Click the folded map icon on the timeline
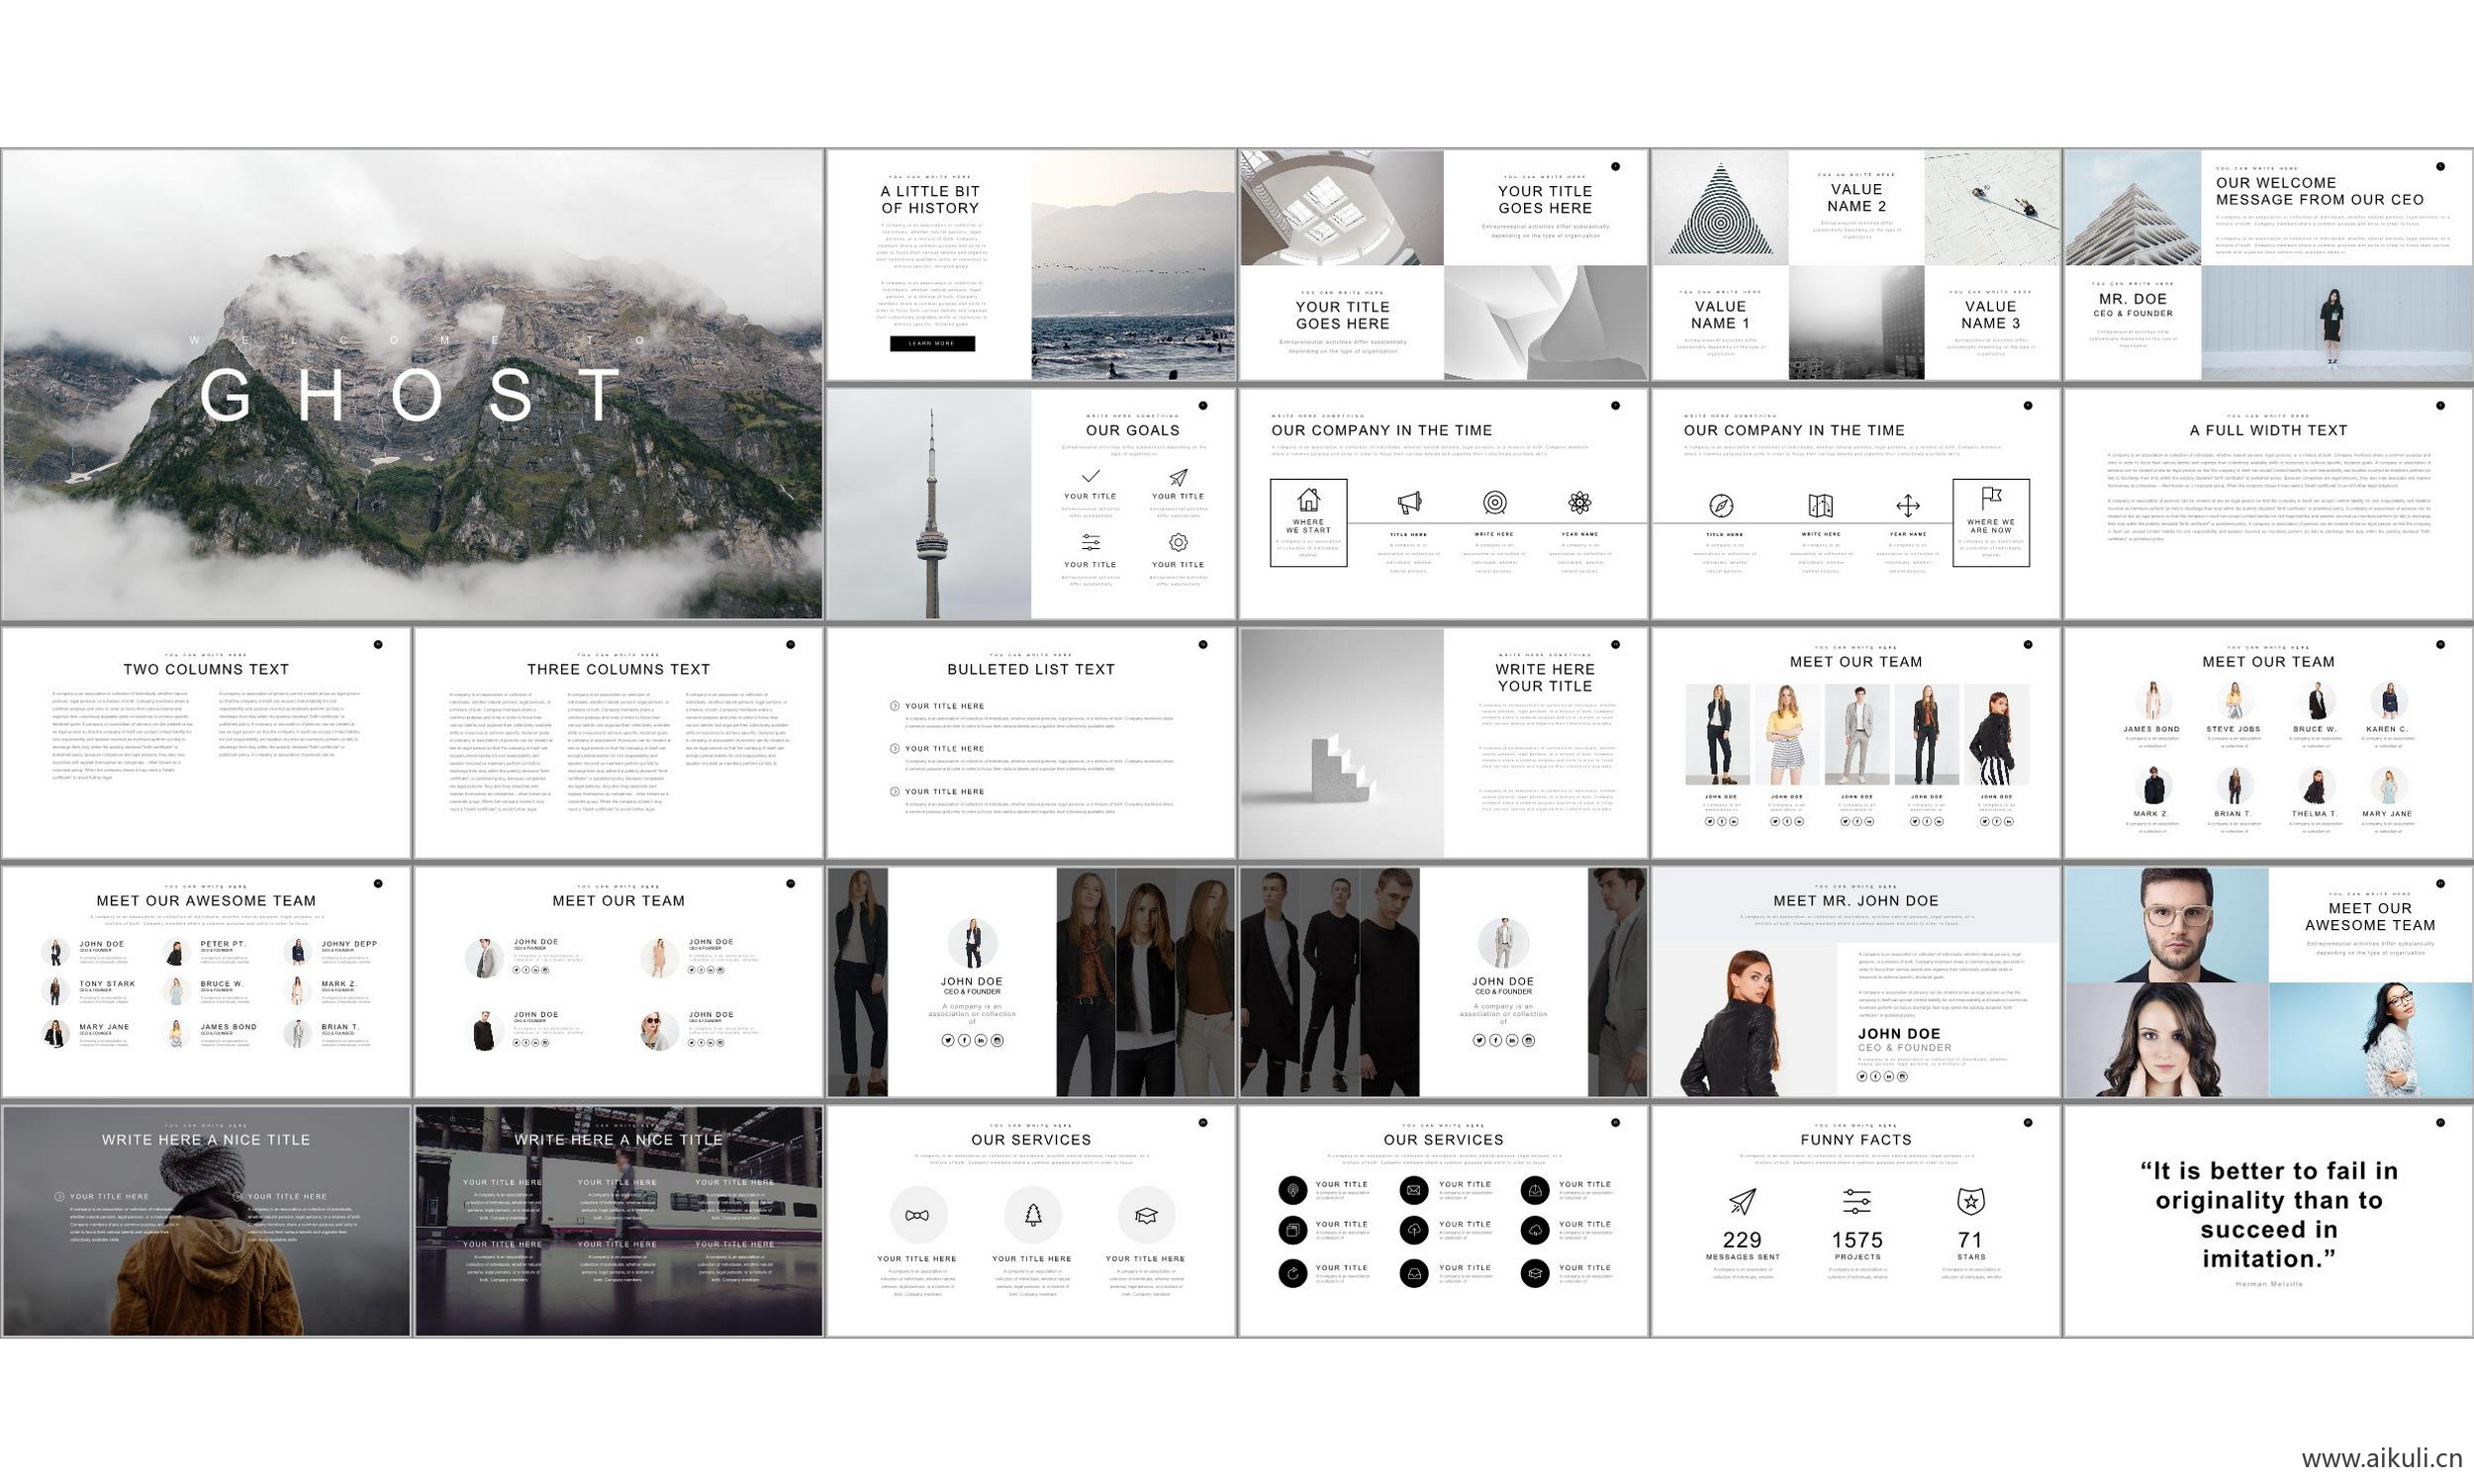 coord(1820,506)
